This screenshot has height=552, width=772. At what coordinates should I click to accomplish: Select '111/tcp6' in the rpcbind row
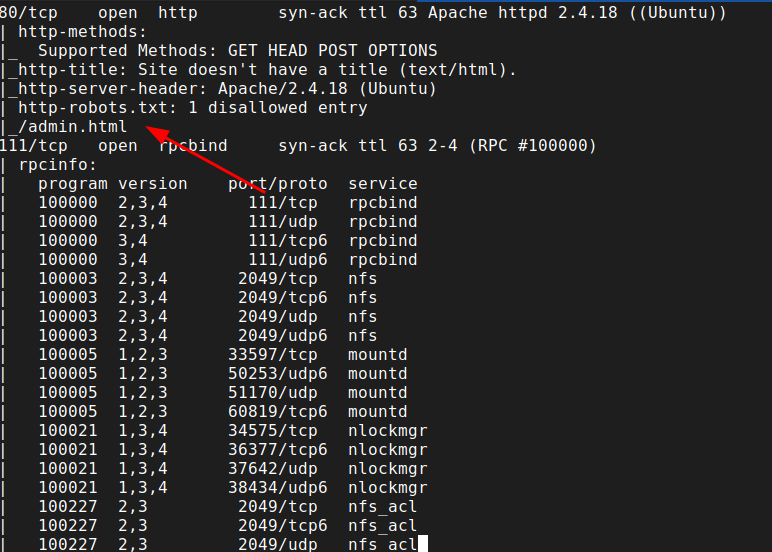(x=288, y=241)
